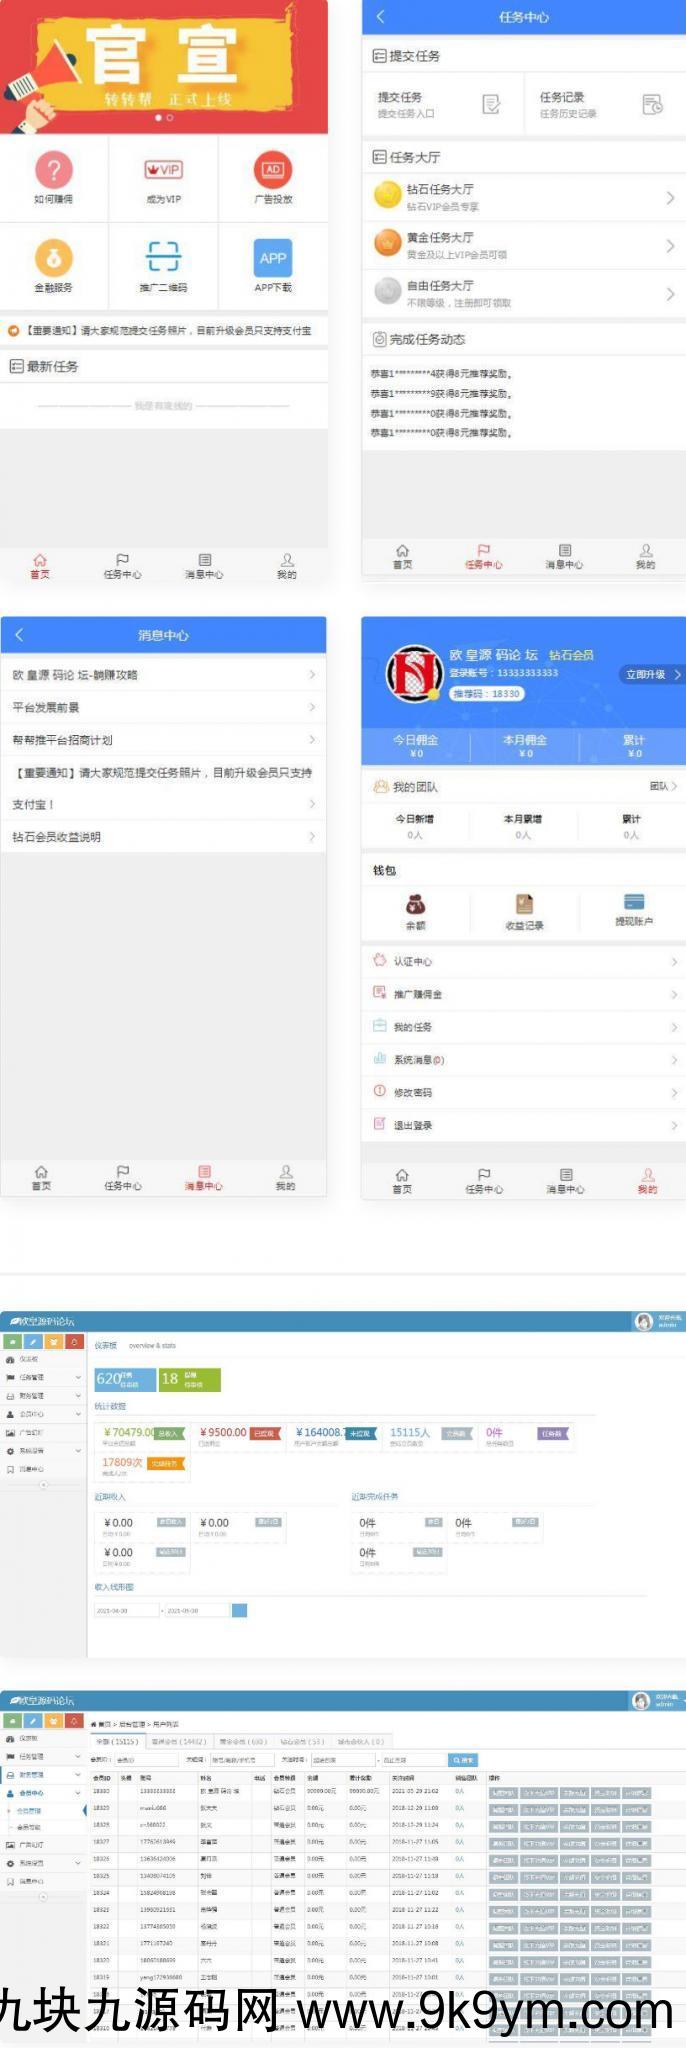Open the 团队 link beside 我的团队

coord(663,786)
